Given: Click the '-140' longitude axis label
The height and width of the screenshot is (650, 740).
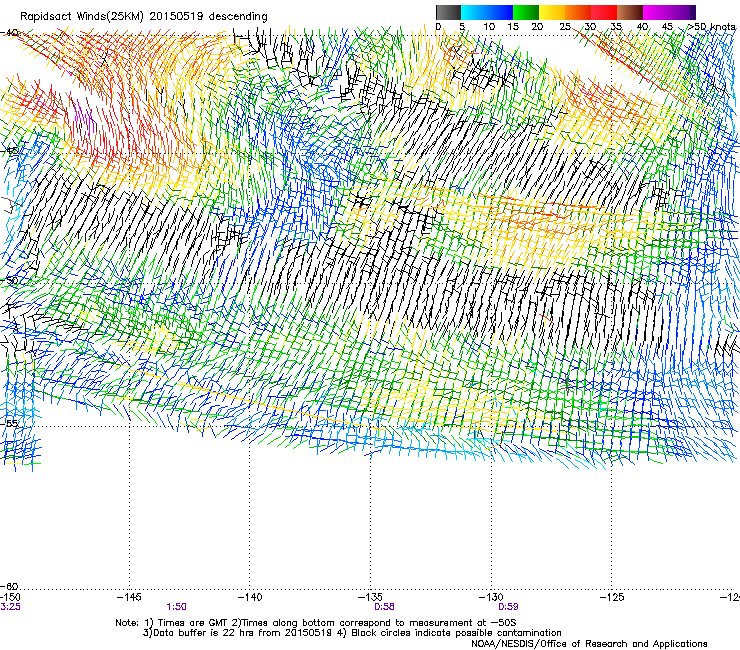Looking at the screenshot, I should tap(250, 597).
